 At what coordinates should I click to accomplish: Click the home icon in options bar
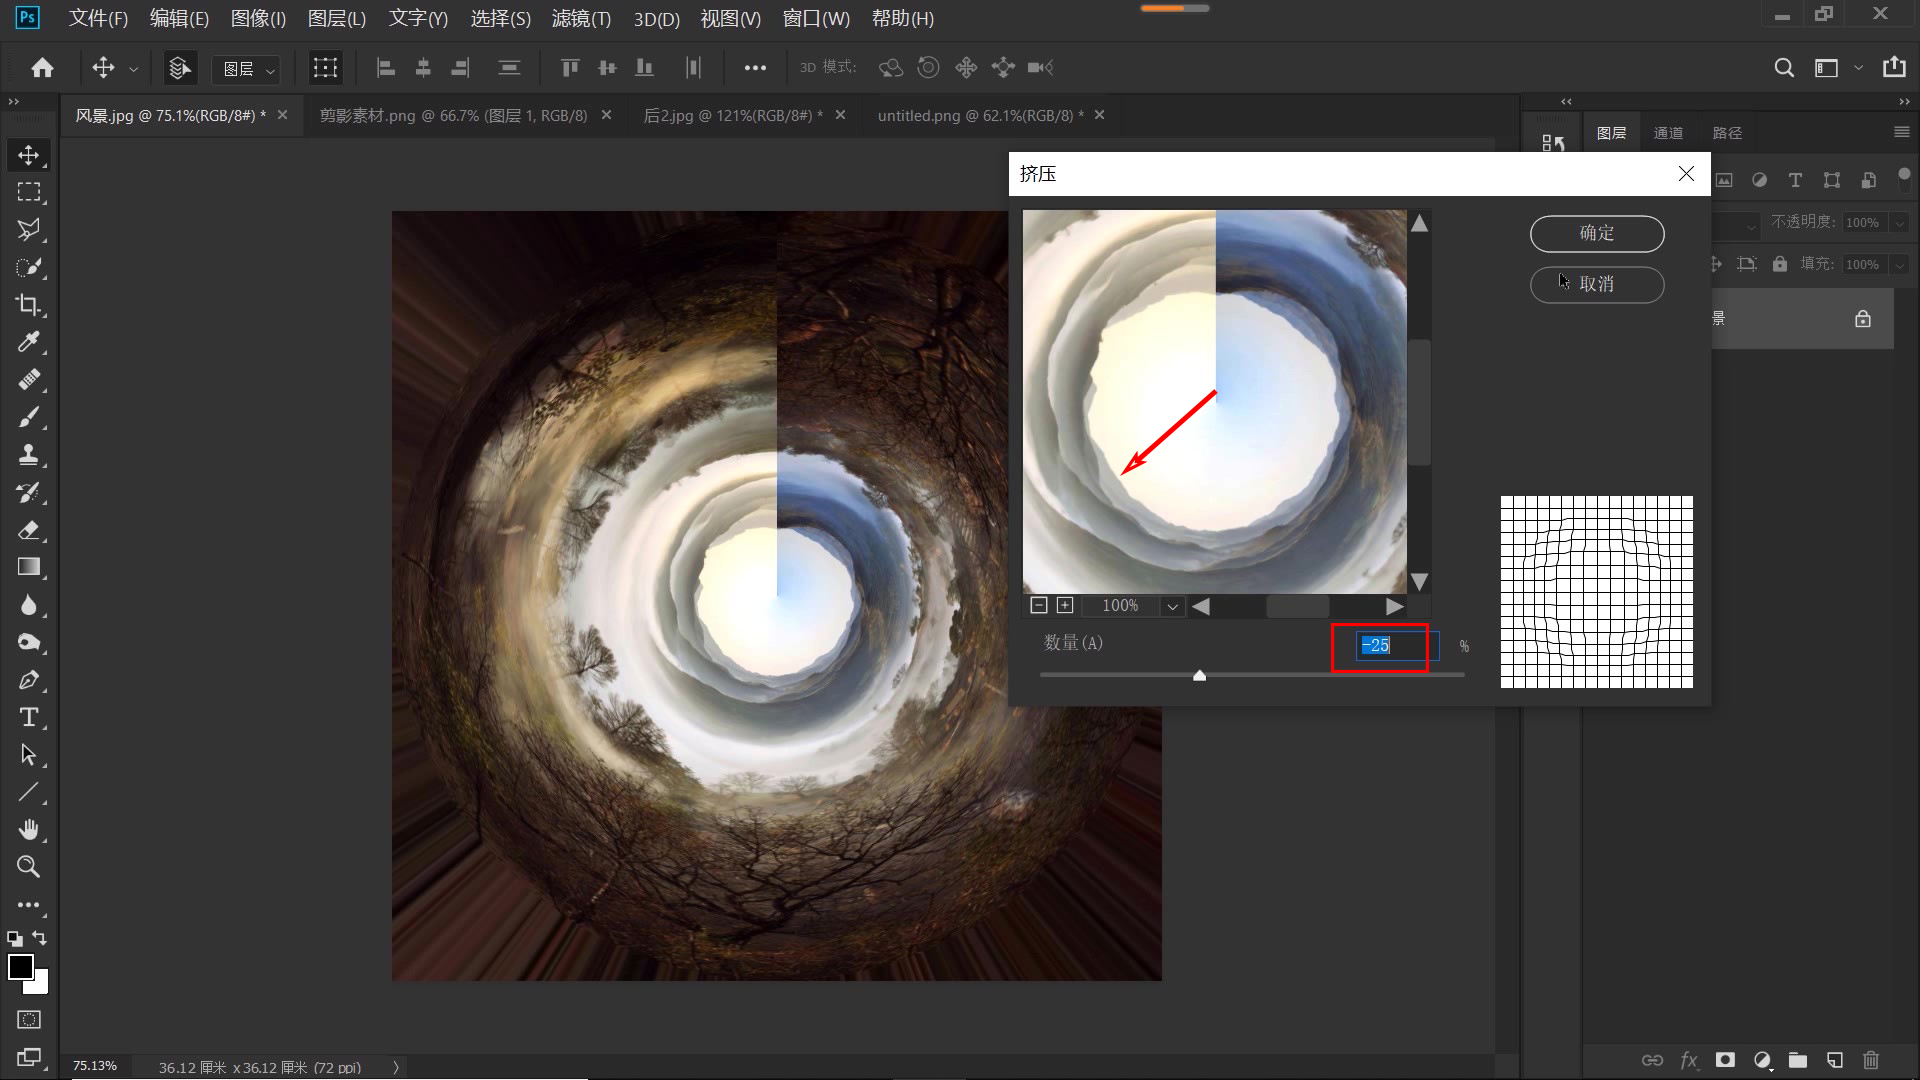pos(42,67)
